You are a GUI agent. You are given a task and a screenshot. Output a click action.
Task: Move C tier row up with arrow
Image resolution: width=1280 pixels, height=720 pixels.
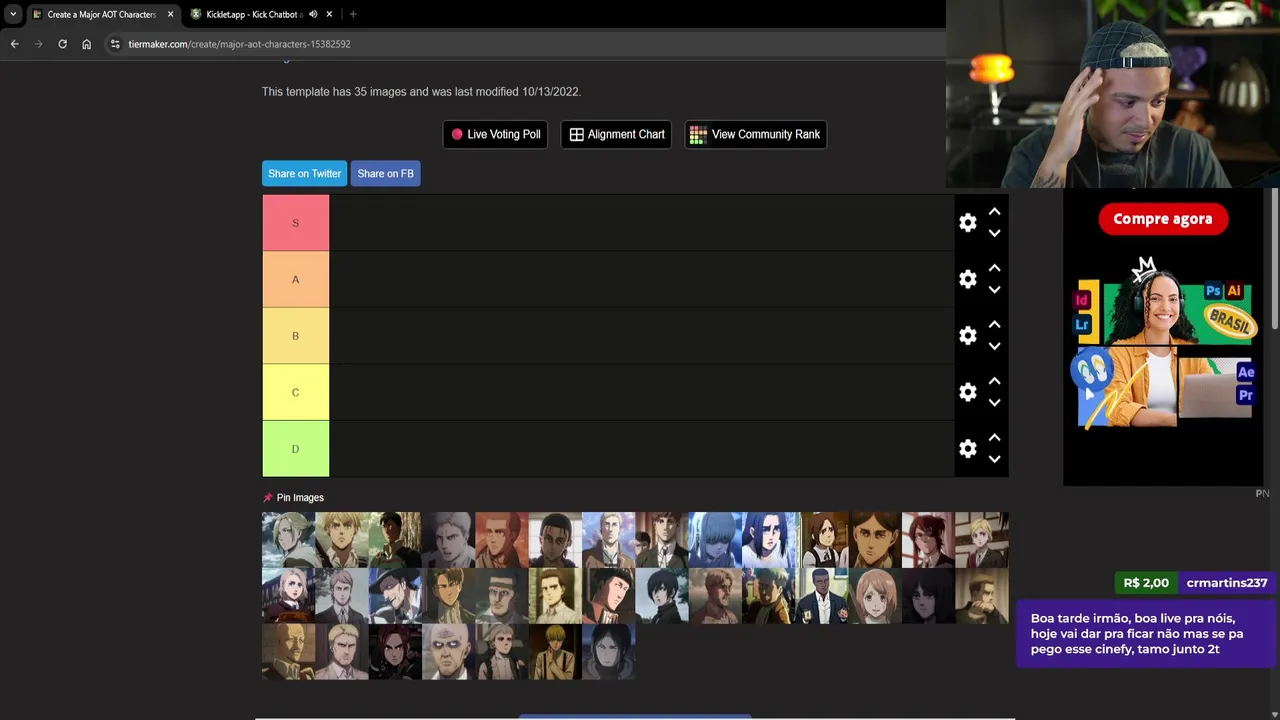click(x=994, y=381)
